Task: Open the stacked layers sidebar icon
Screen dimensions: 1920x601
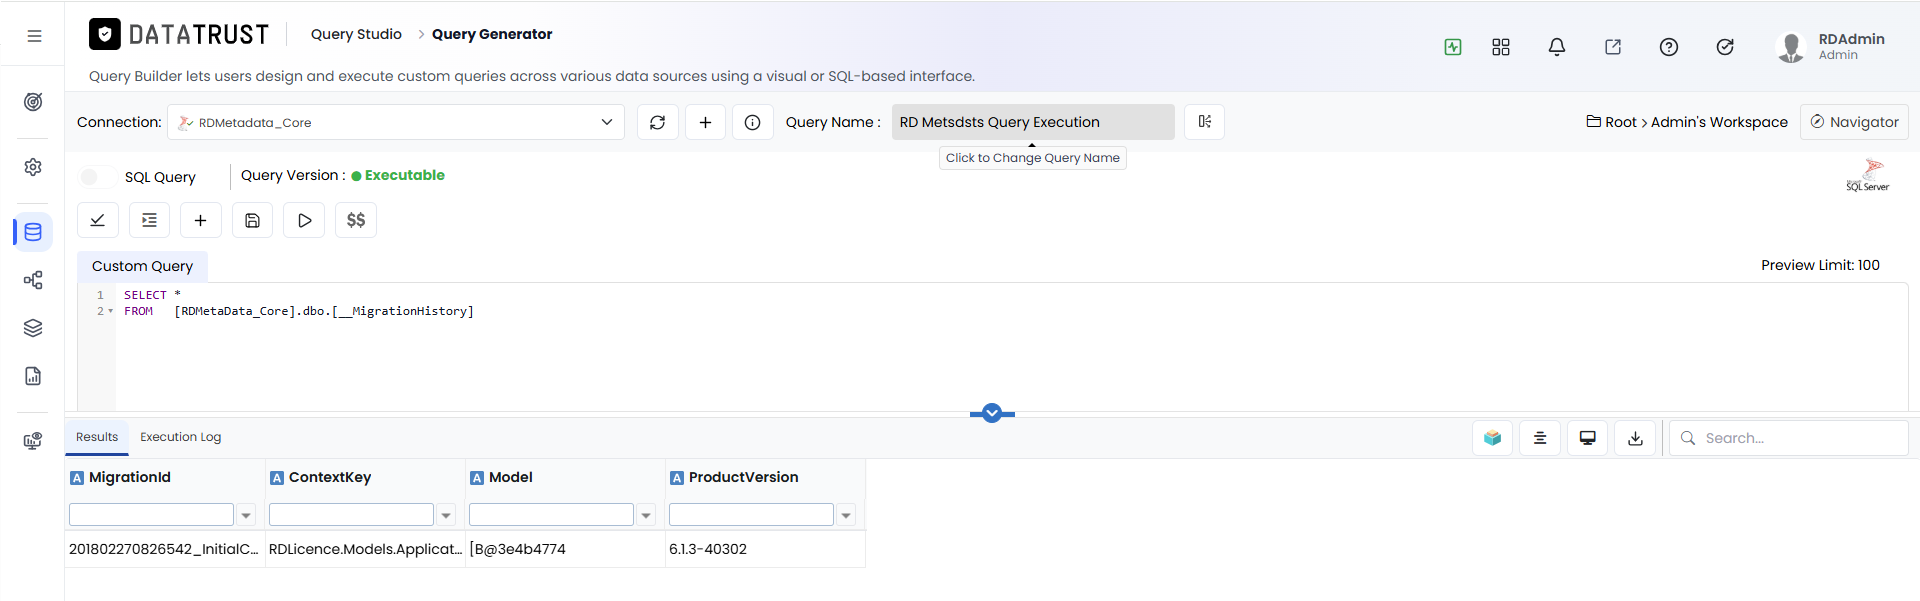Action: (x=33, y=328)
